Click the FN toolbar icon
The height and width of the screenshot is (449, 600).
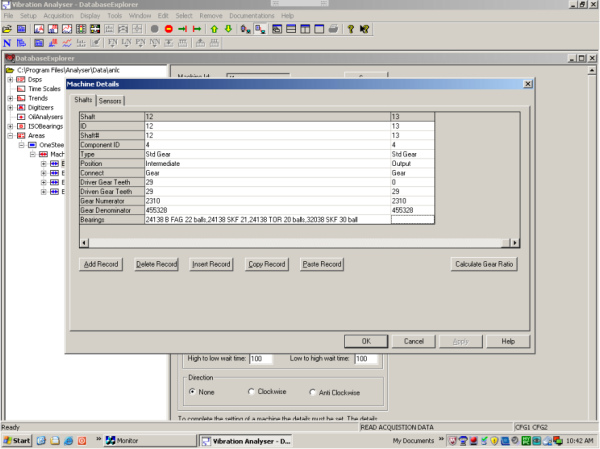112,43
